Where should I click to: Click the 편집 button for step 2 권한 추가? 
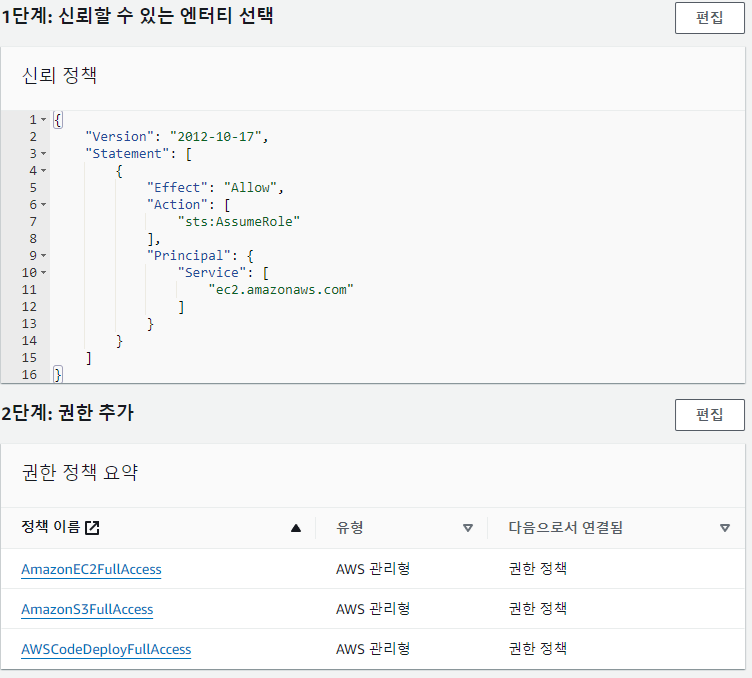pos(709,414)
